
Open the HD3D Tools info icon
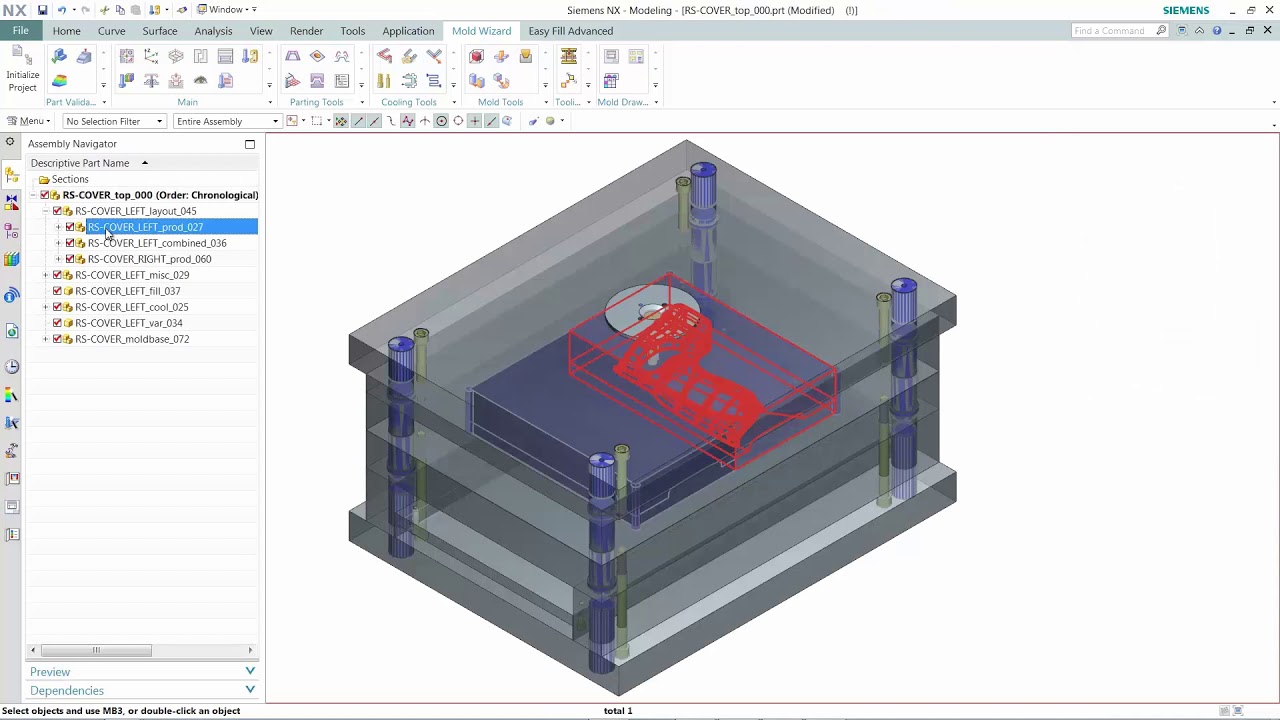pyautogui.click(x=12, y=295)
